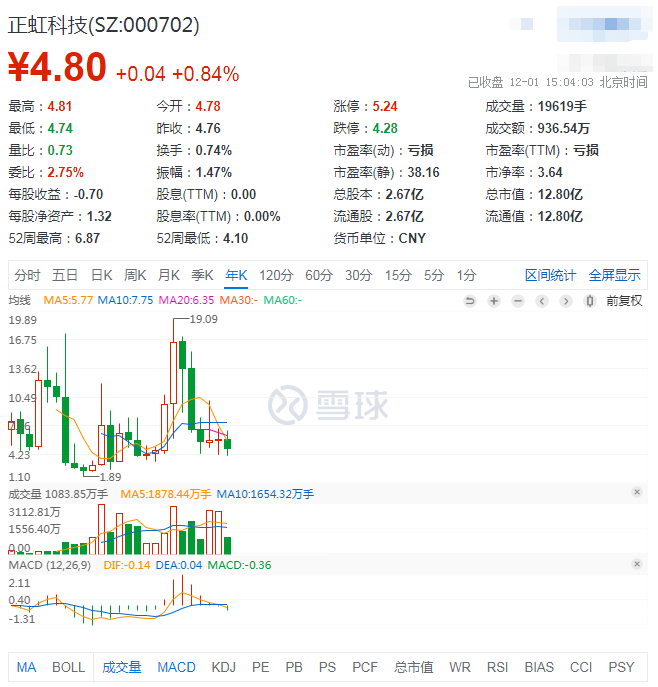Click the 1.89 low price marker
The height and width of the screenshot is (687, 658).
pos(110,478)
